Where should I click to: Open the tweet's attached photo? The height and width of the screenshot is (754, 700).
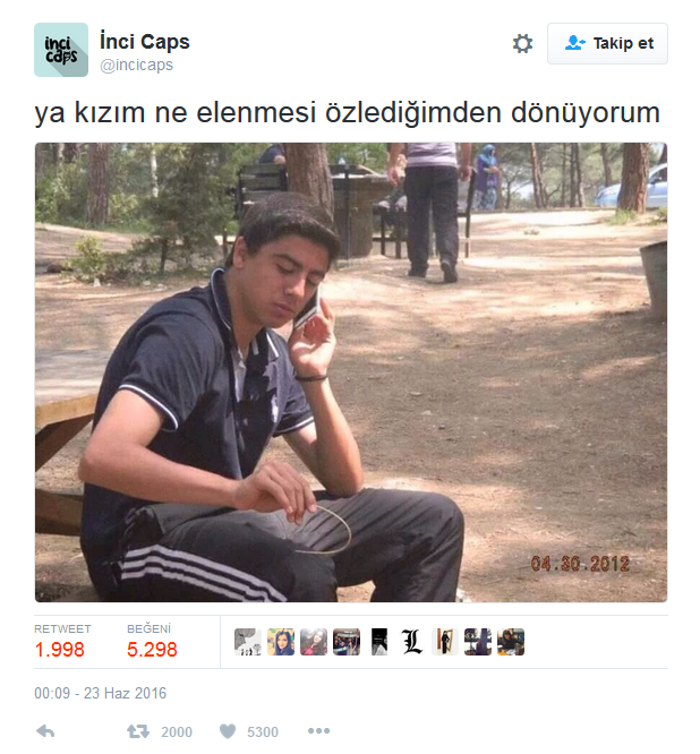(351, 372)
